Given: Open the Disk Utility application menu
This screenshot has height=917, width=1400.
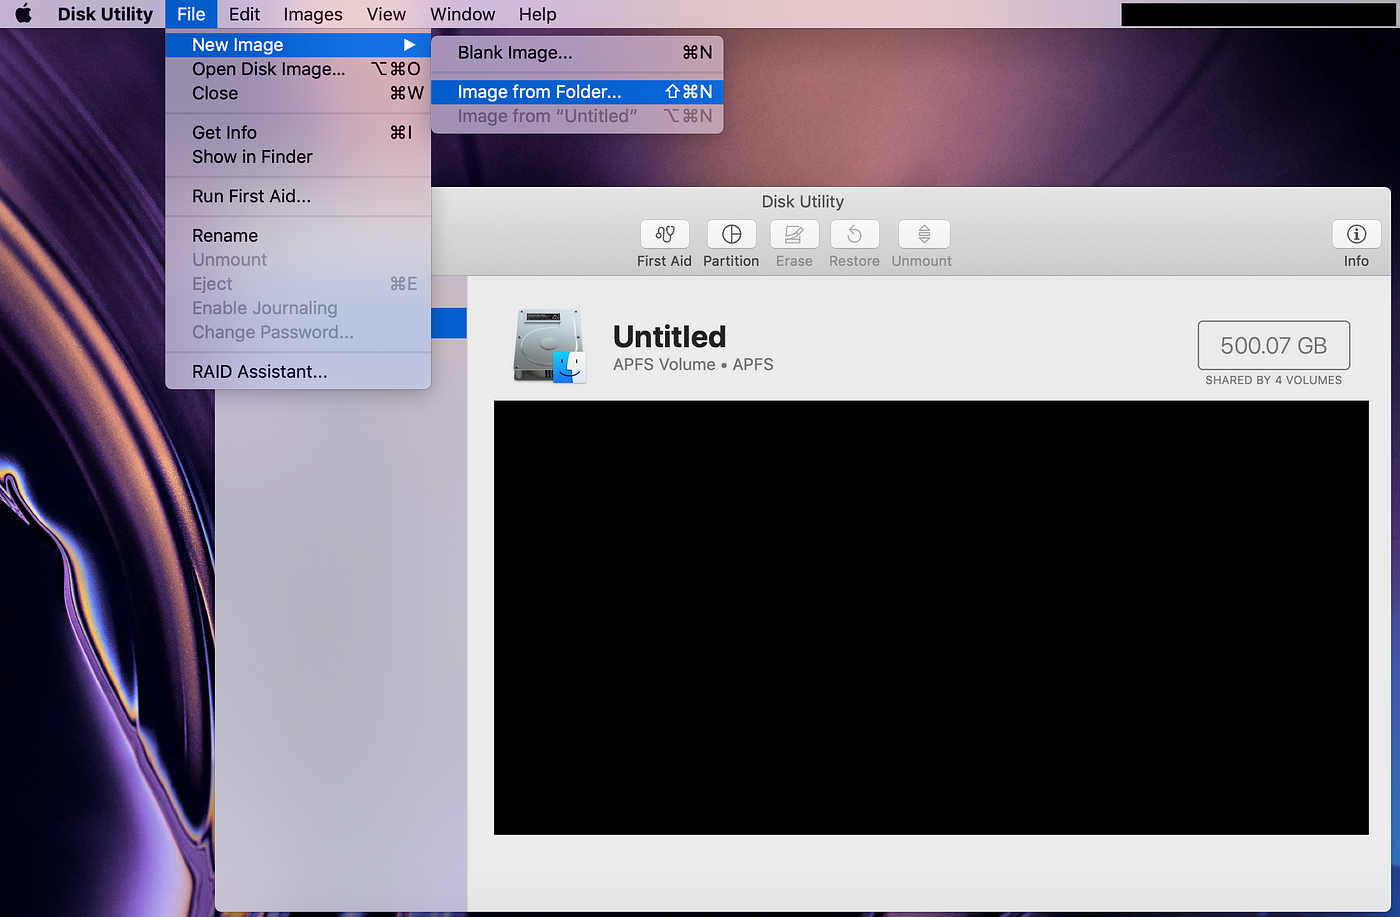Looking at the screenshot, I should (105, 14).
